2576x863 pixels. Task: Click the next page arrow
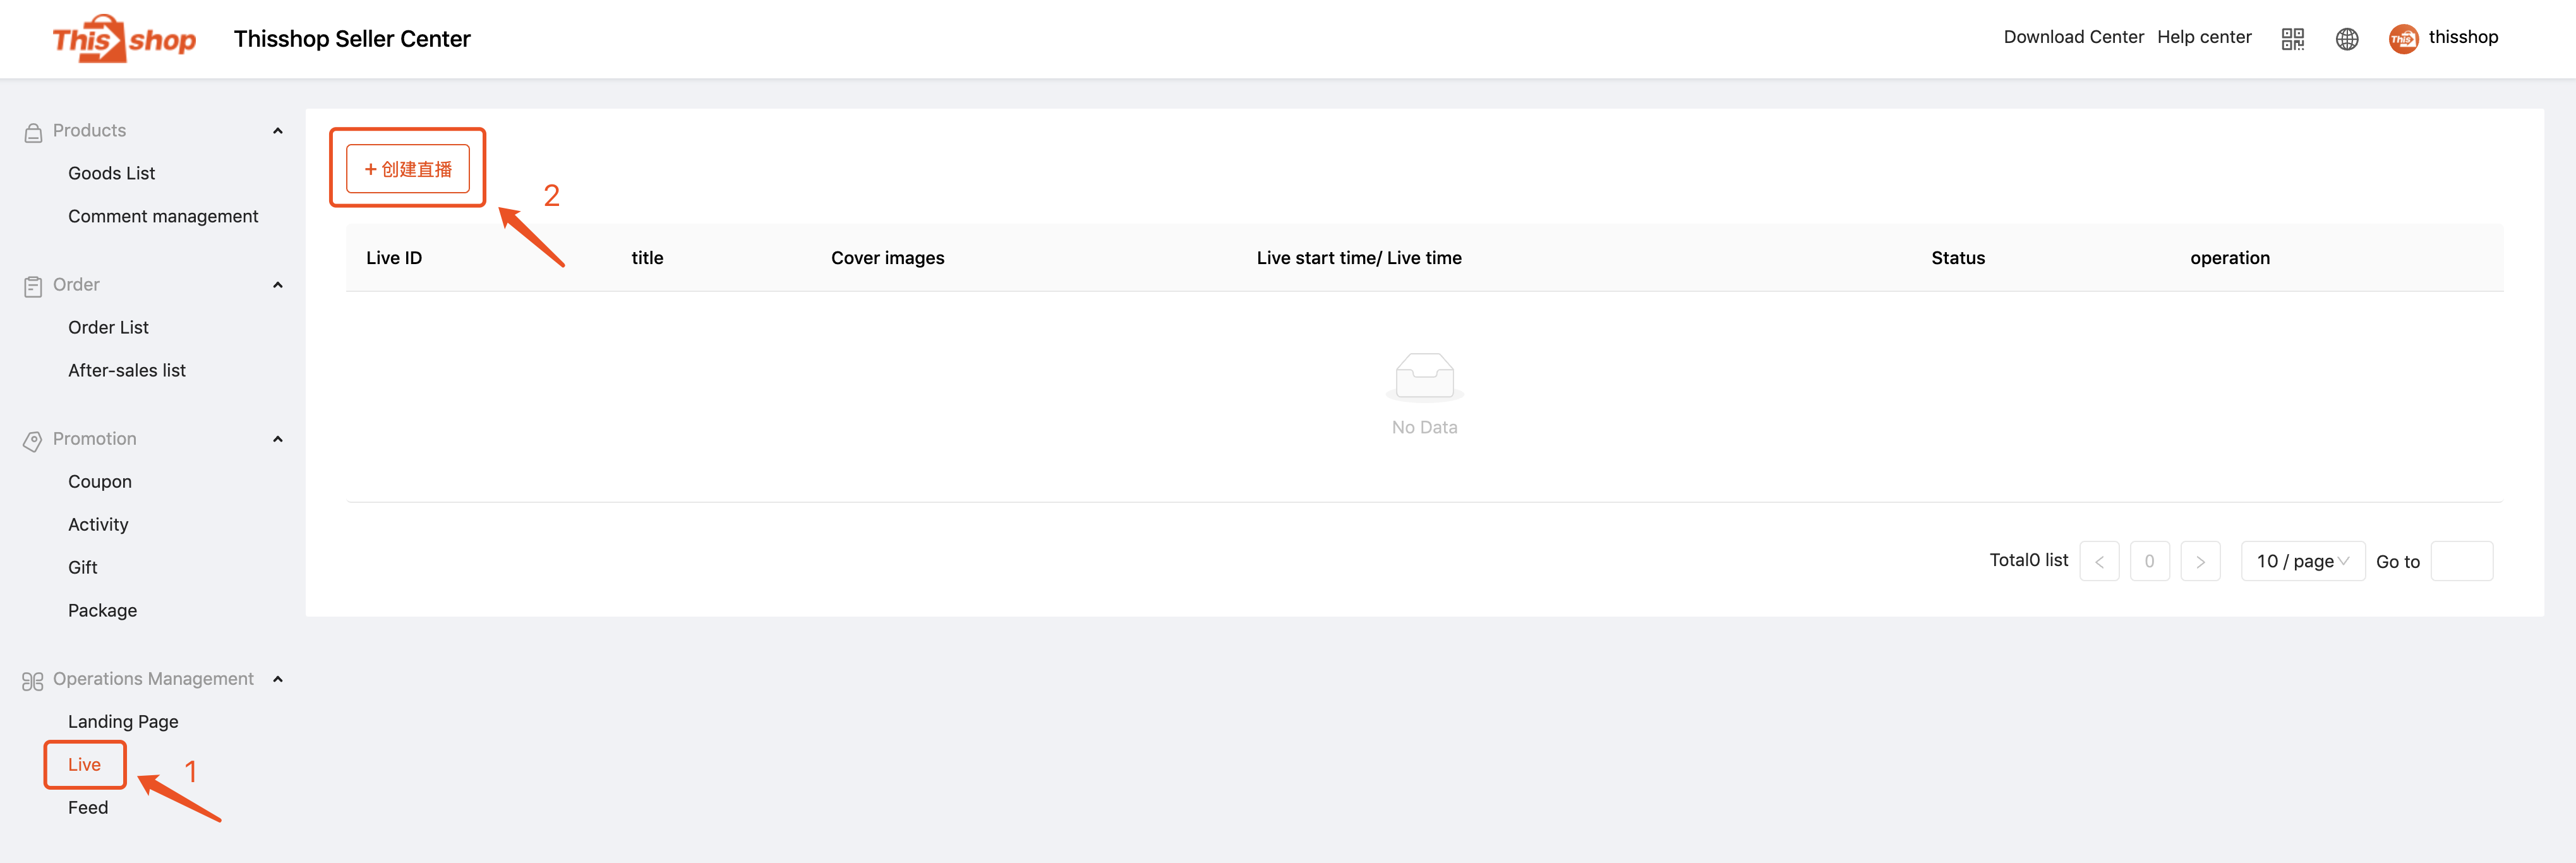point(2200,561)
